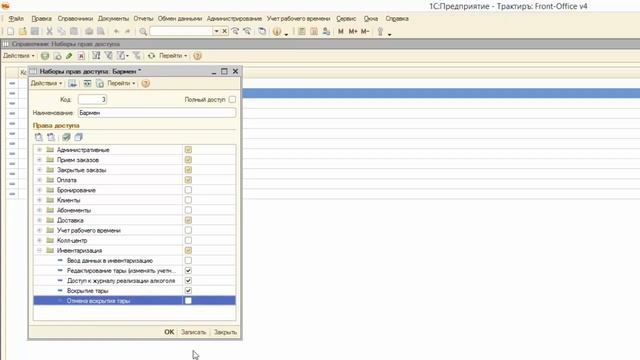Click the green check-all icon under Права доступа
The width and height of the screenshot is (640, 360).
[66, 137]
